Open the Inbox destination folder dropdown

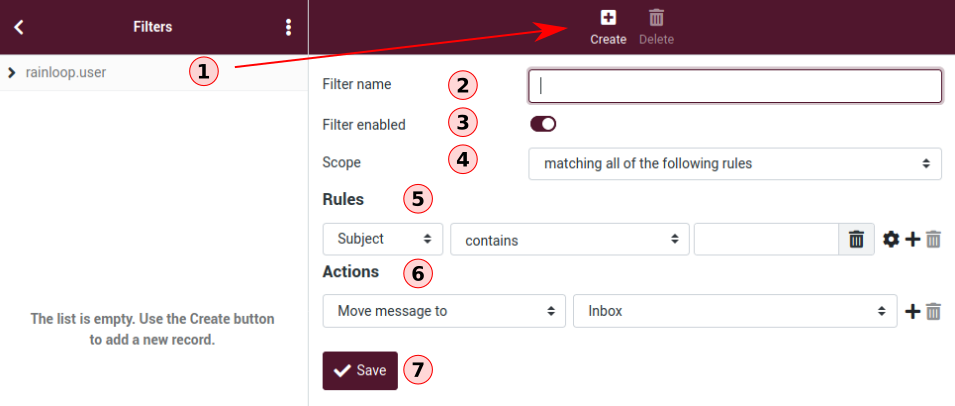point(735,311)
